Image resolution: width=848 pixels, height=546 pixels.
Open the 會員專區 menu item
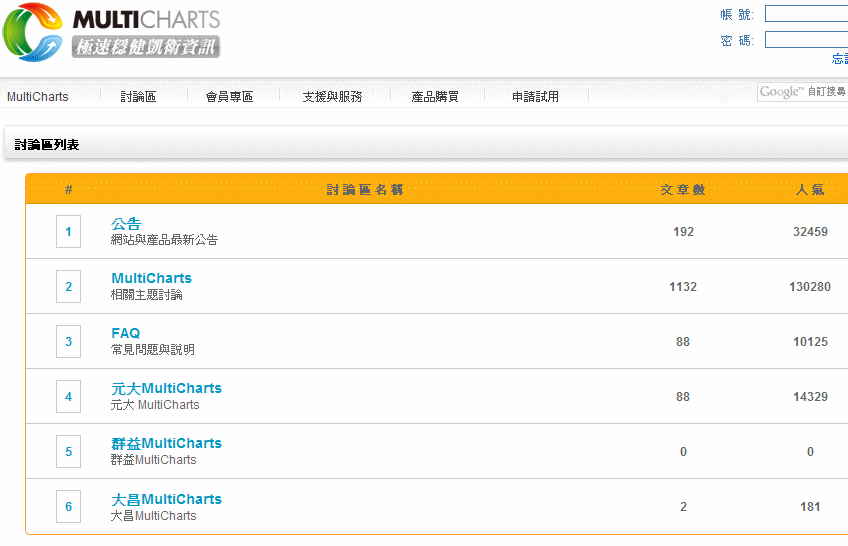coord(229,97)
